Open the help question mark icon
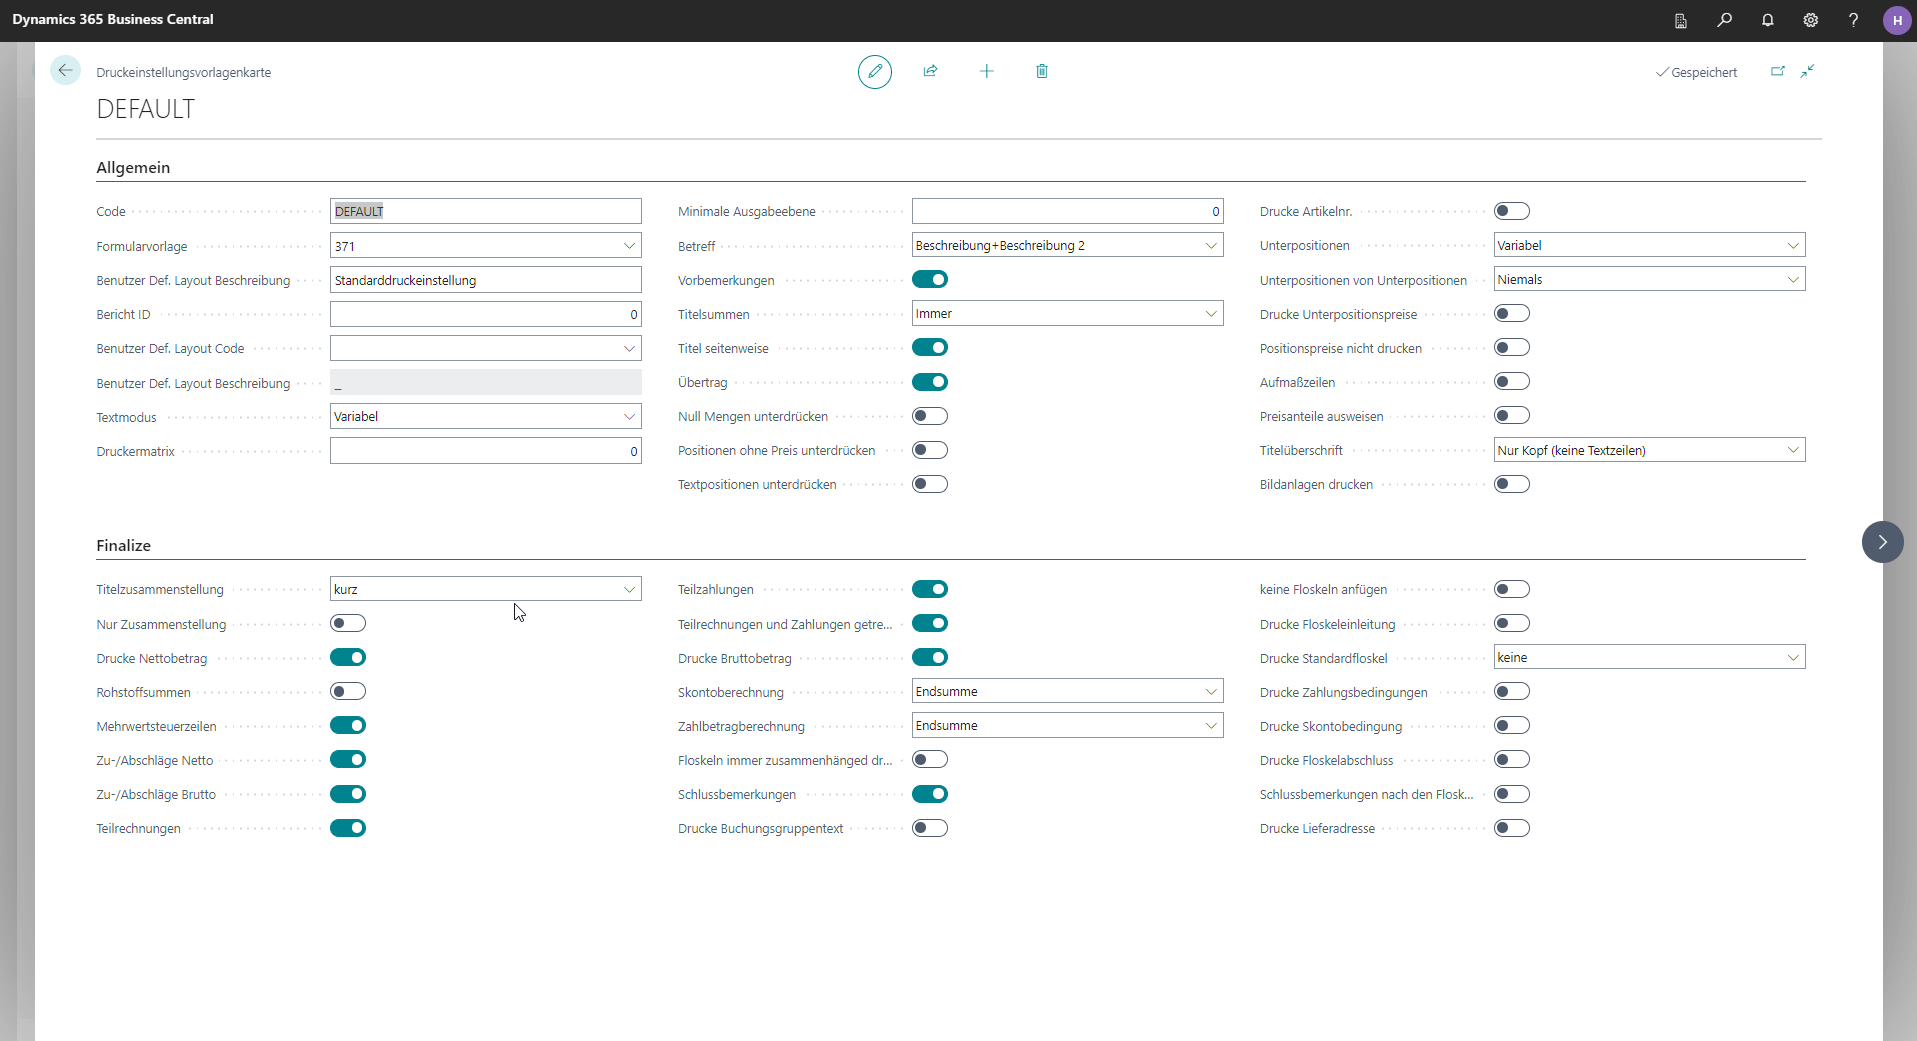The width and height of the screenshot is (1917, 1041). 1853,20
